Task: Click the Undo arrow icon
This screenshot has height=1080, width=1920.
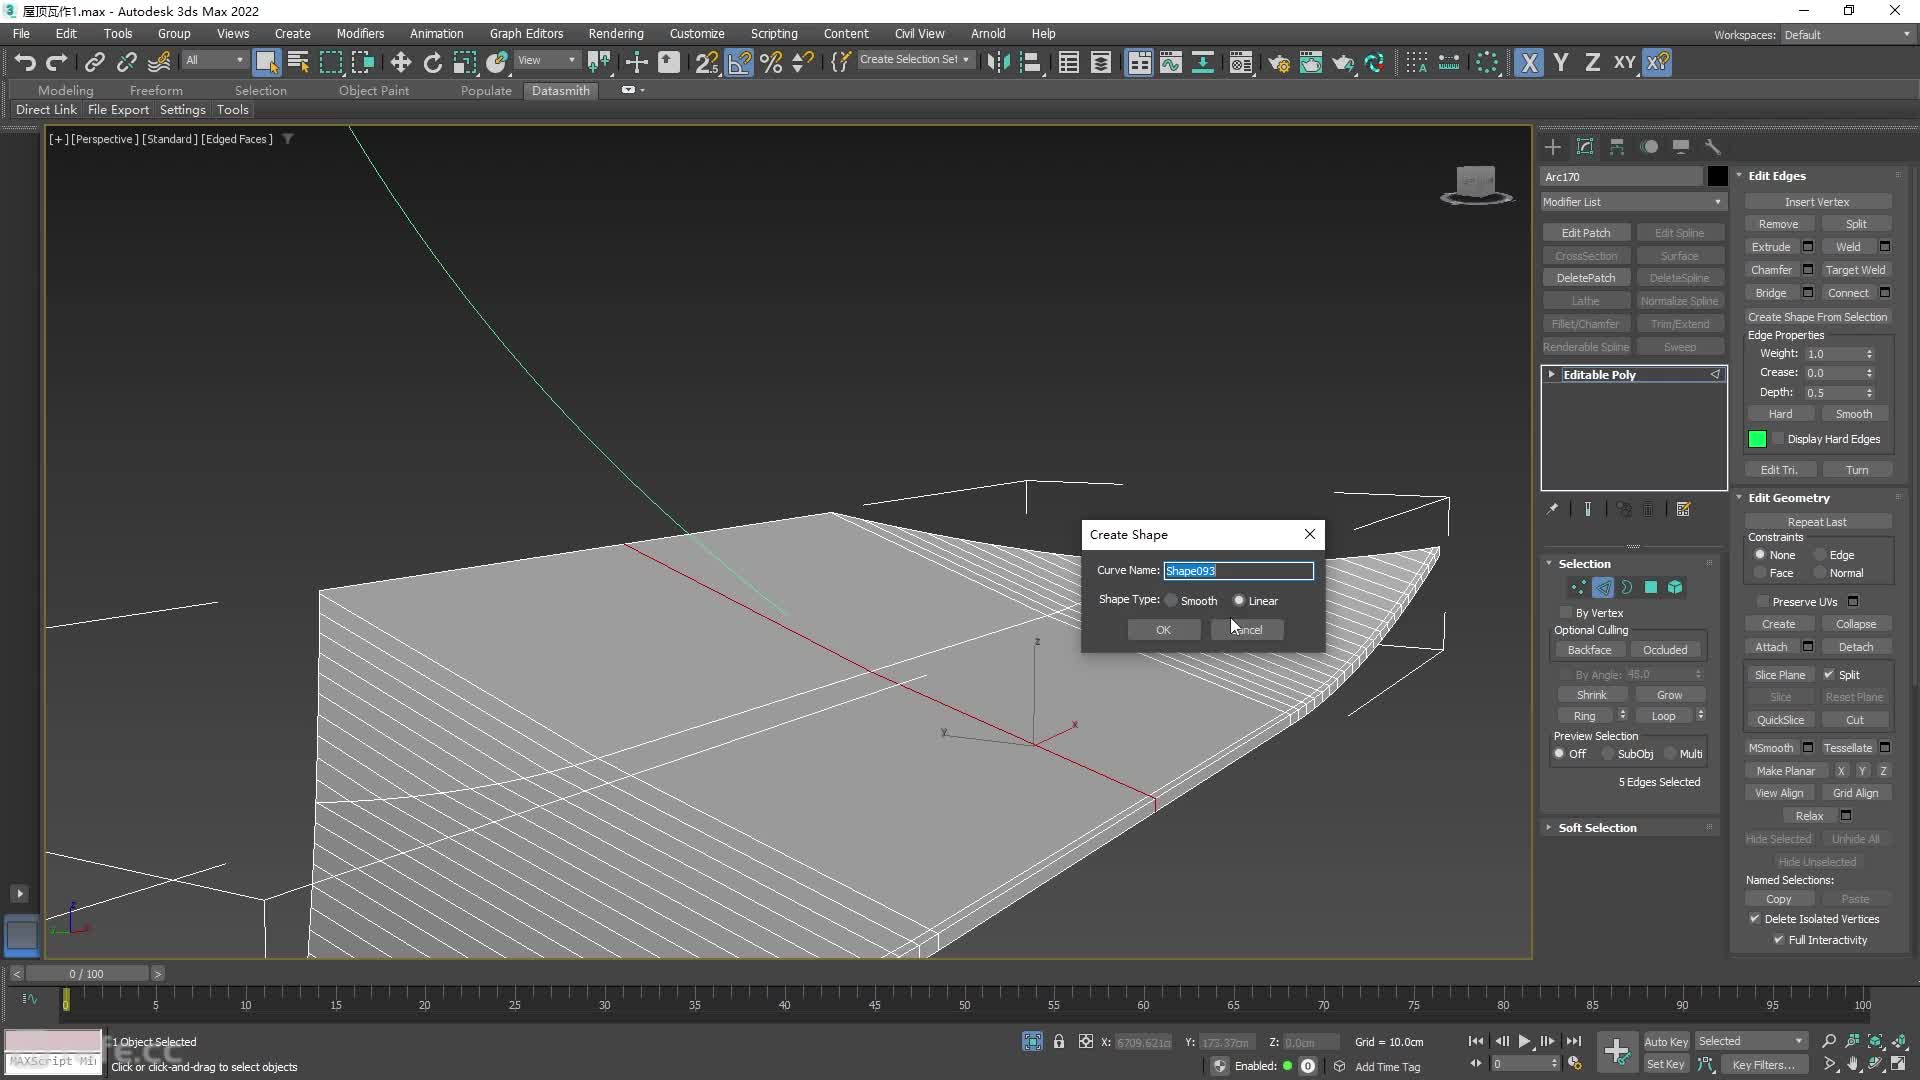Action: coord(25,62)
